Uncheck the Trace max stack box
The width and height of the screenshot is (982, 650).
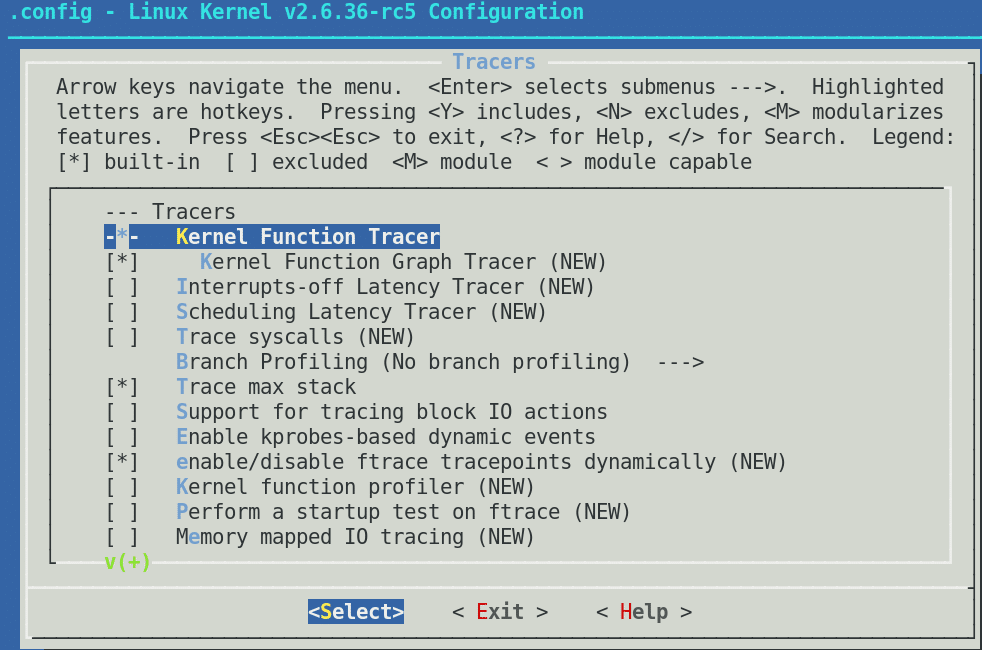pyautogui.click(x=122, y=387)
